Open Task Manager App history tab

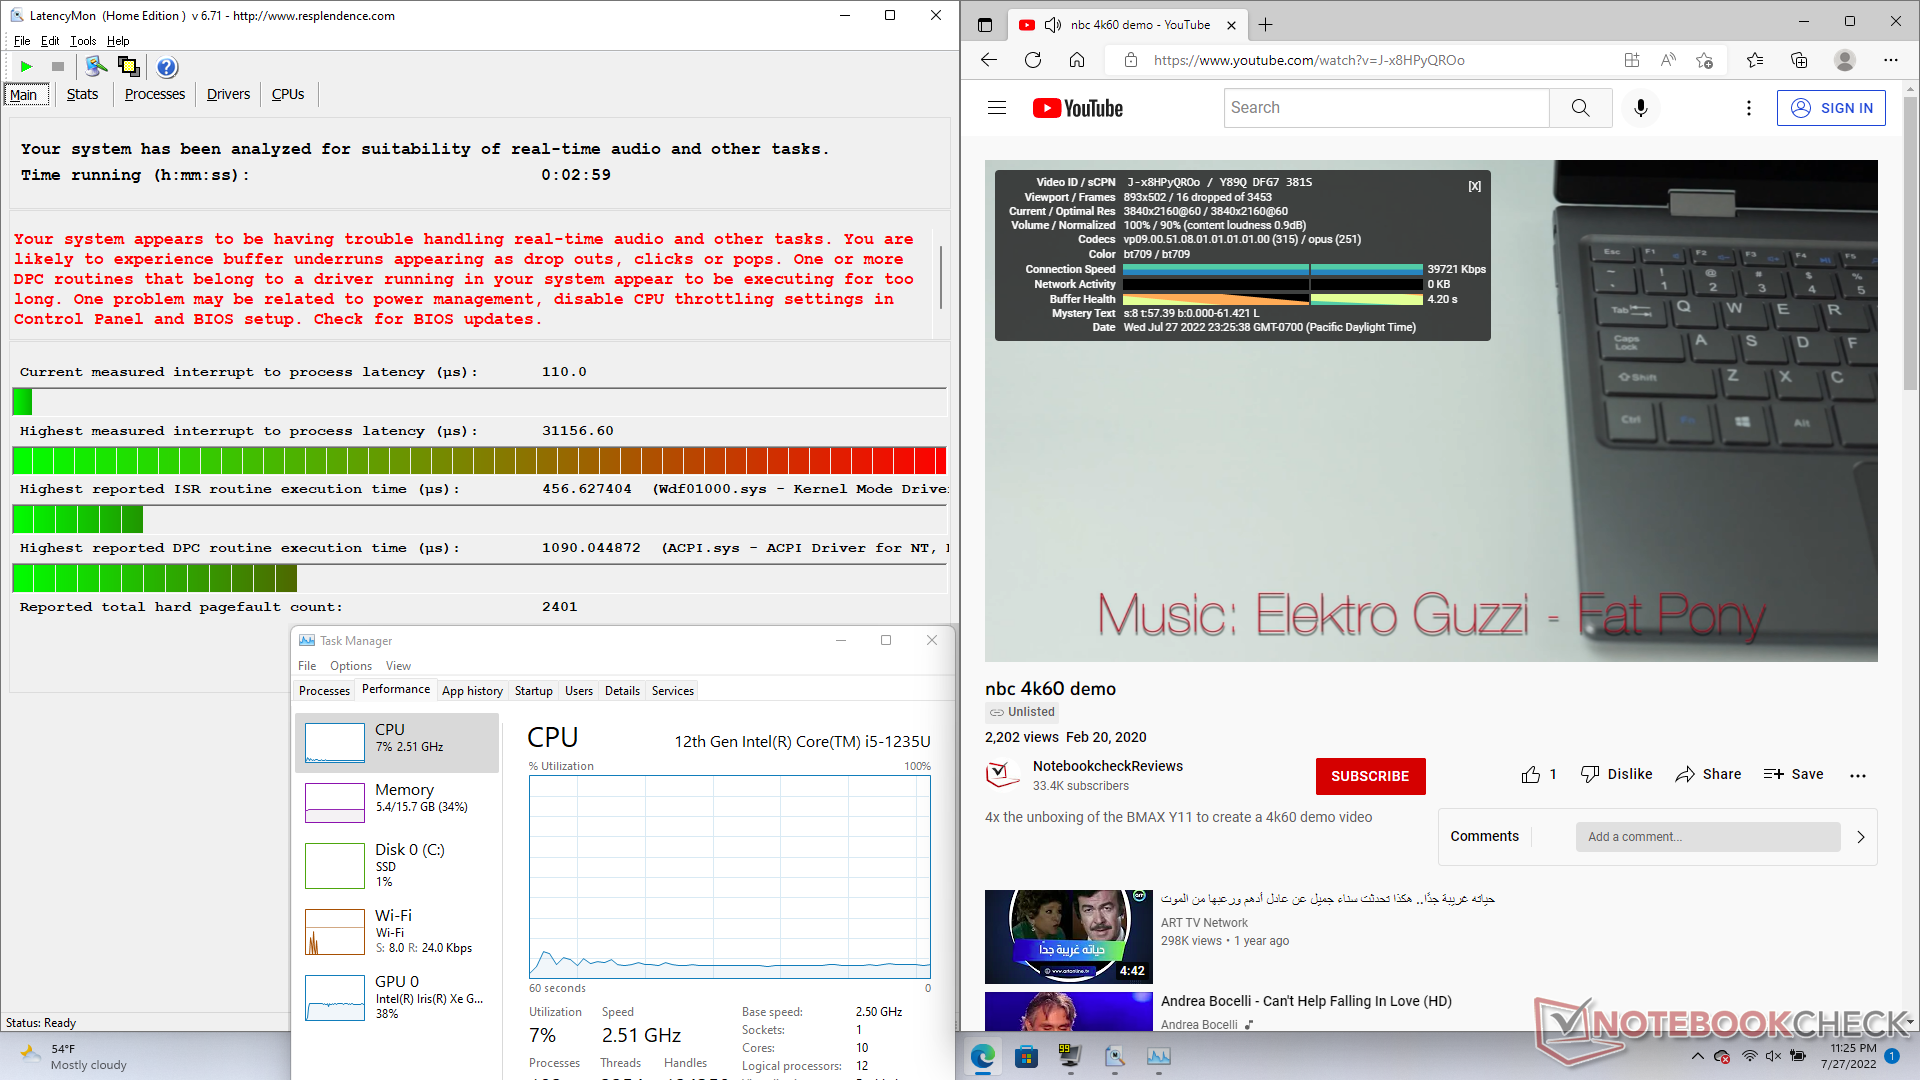(x=472, y=691)
